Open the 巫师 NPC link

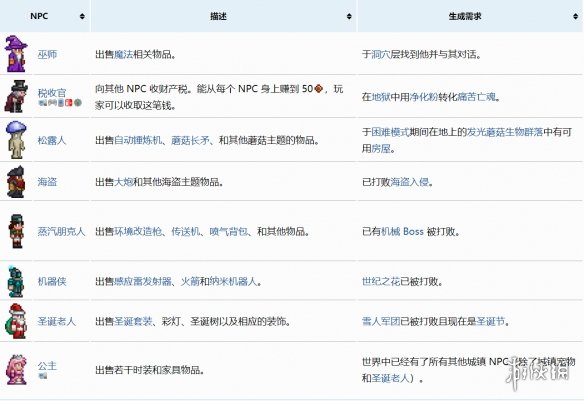point(47,54)
